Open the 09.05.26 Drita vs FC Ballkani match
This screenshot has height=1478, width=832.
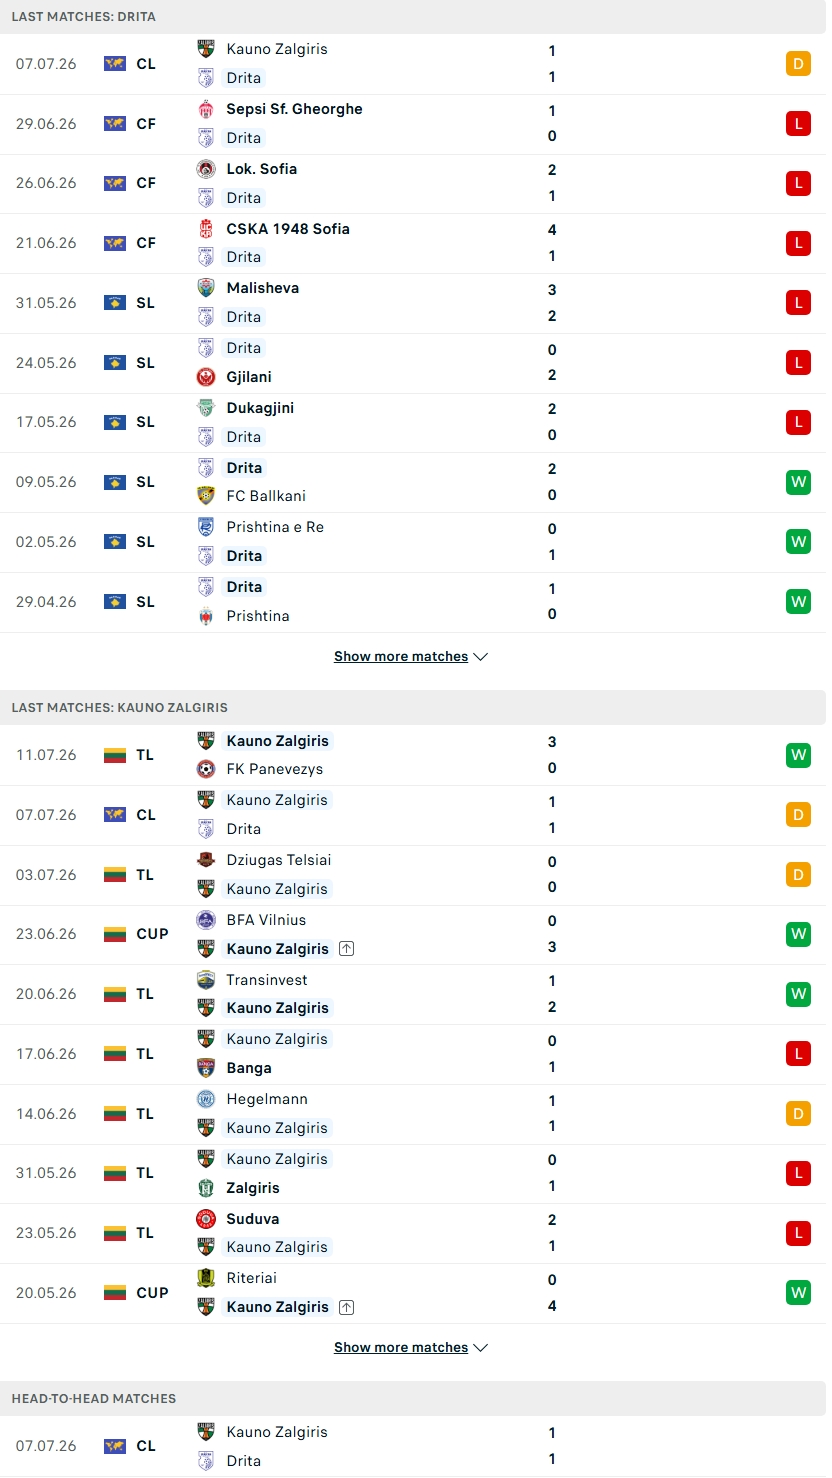[413, 482]
